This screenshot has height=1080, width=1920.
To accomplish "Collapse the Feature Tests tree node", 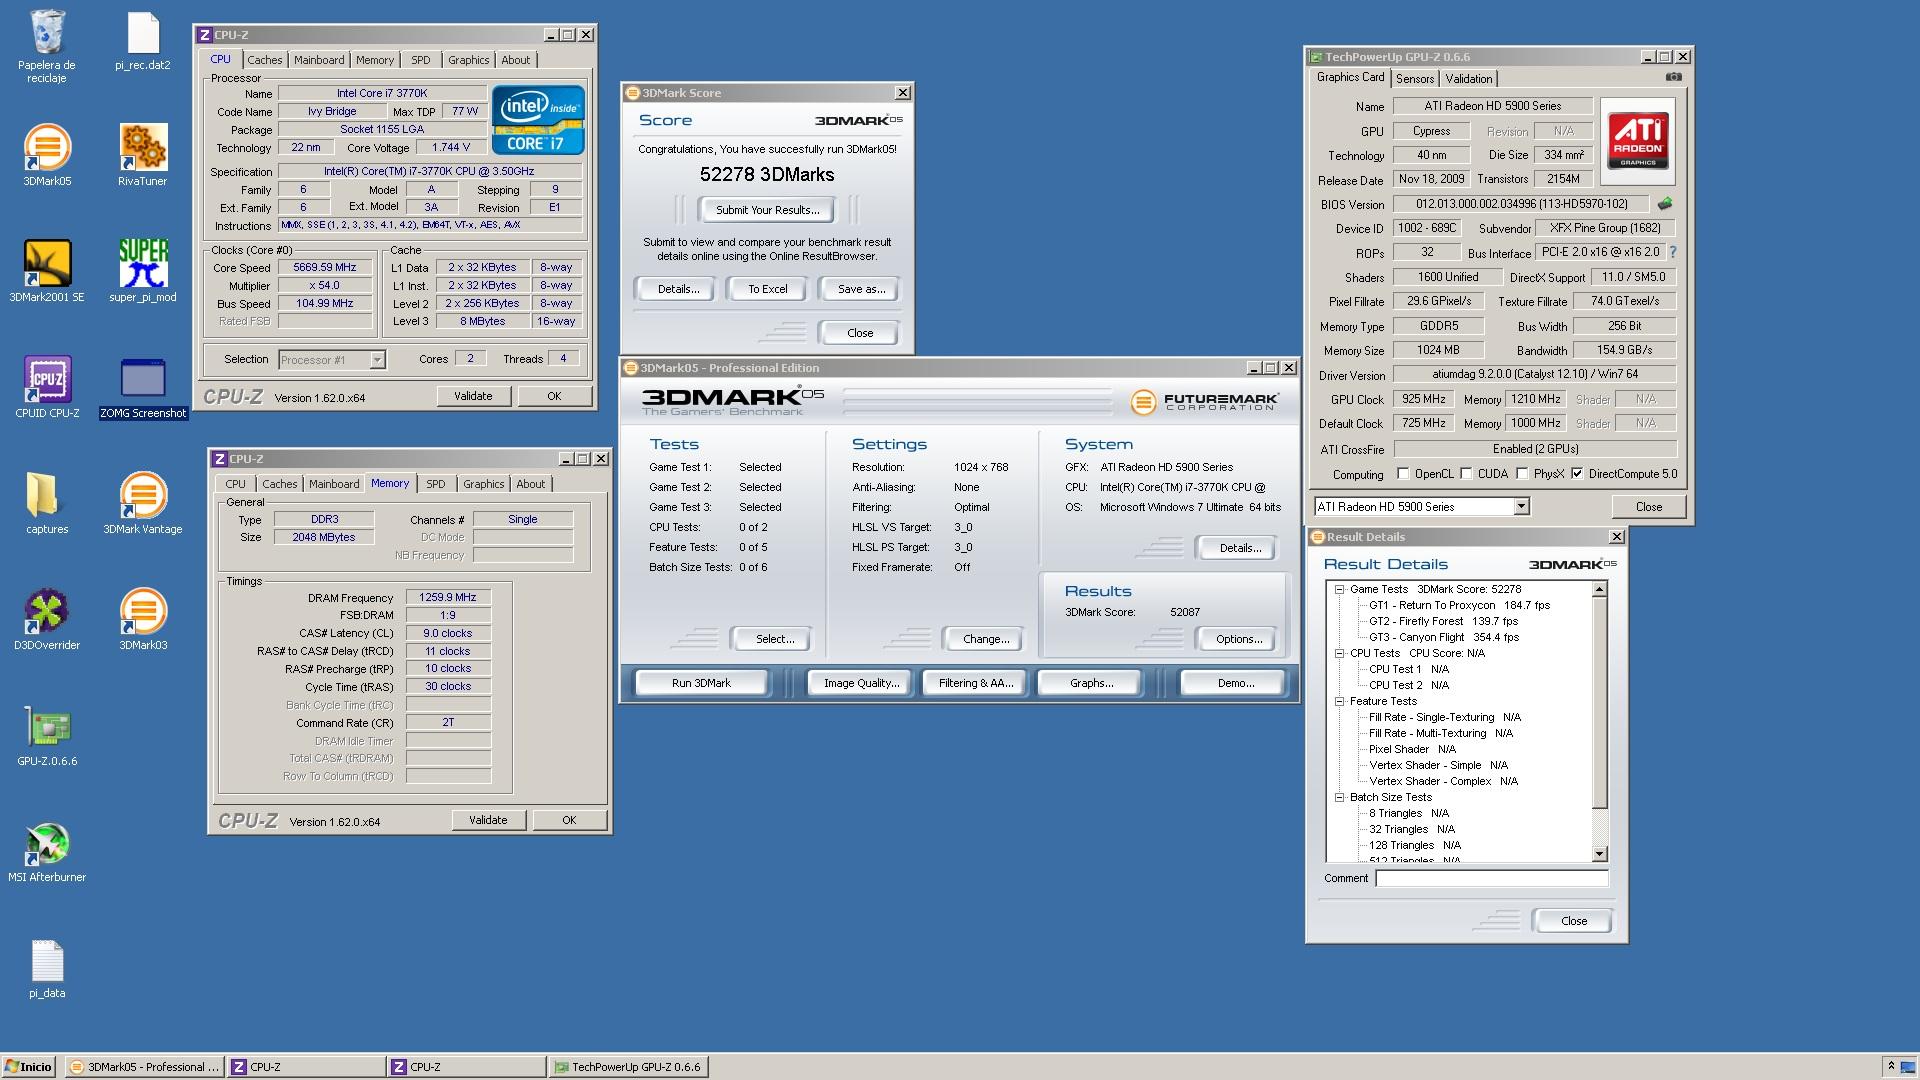I will (x=1339, y=701).
